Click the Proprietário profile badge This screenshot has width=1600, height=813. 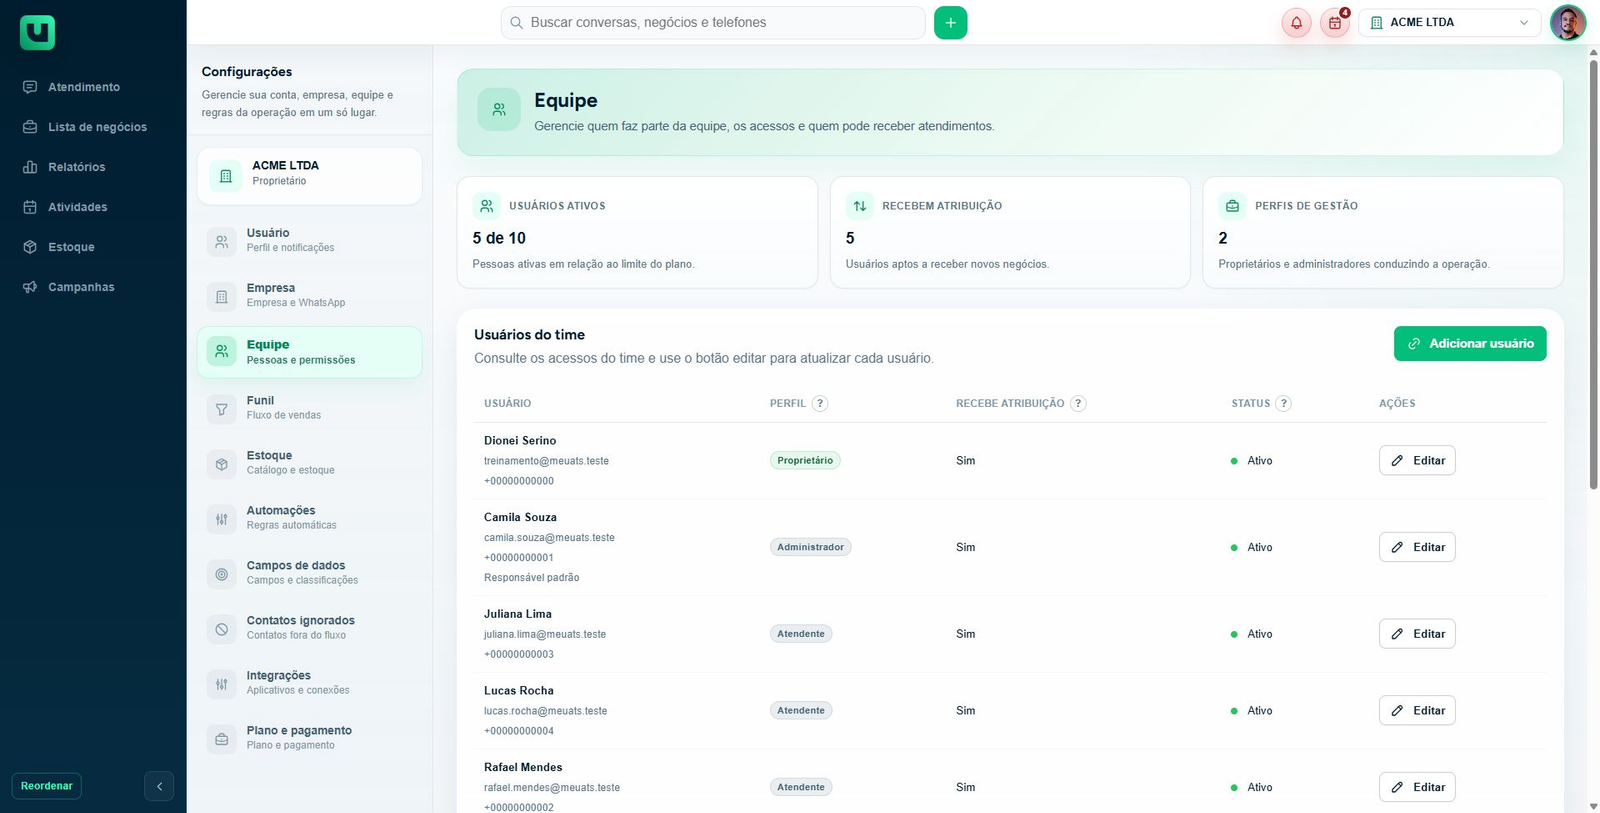(x=805, y=460)
